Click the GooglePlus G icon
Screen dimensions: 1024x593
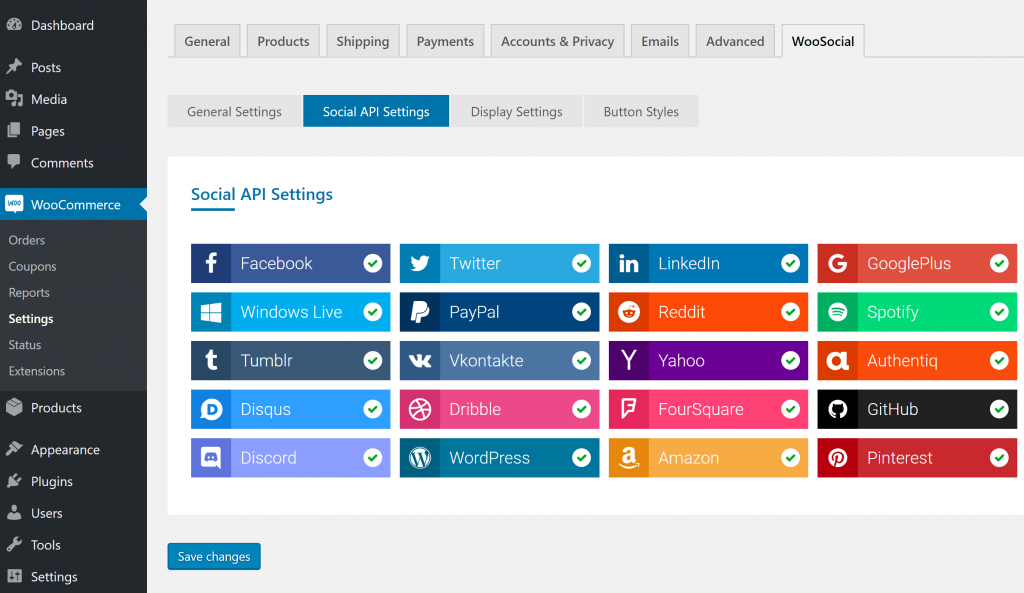click(x=837, y=263)
